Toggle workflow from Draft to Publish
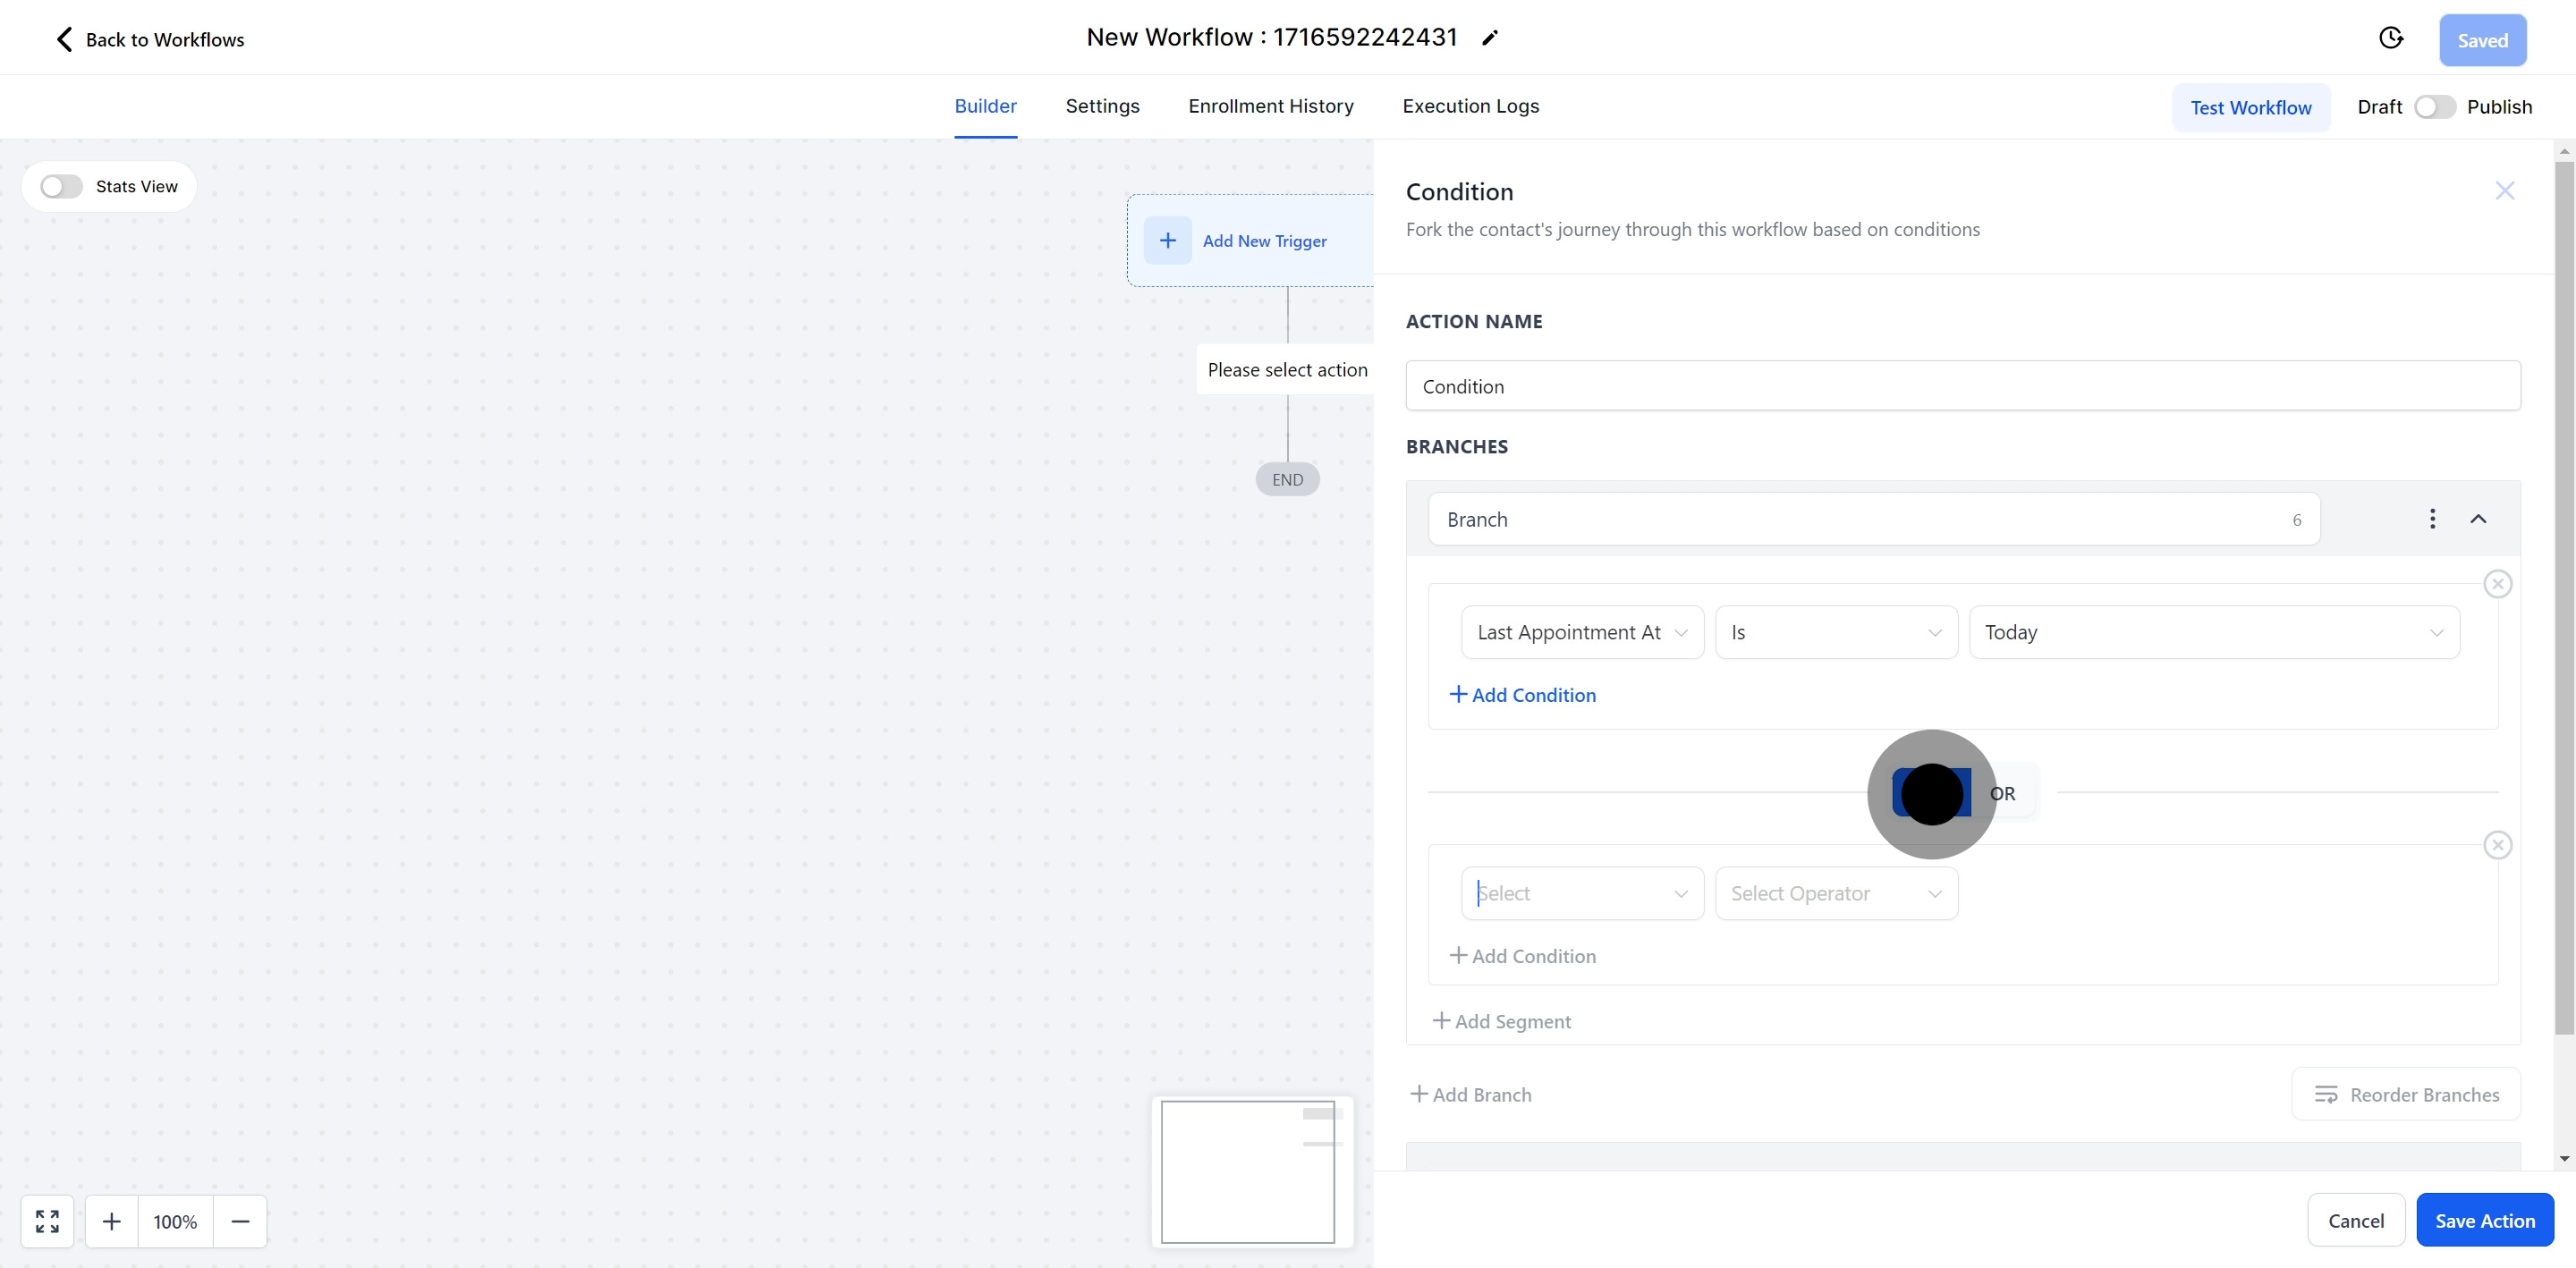This screenshot has height=1268, width=2576. [2434, 107]
